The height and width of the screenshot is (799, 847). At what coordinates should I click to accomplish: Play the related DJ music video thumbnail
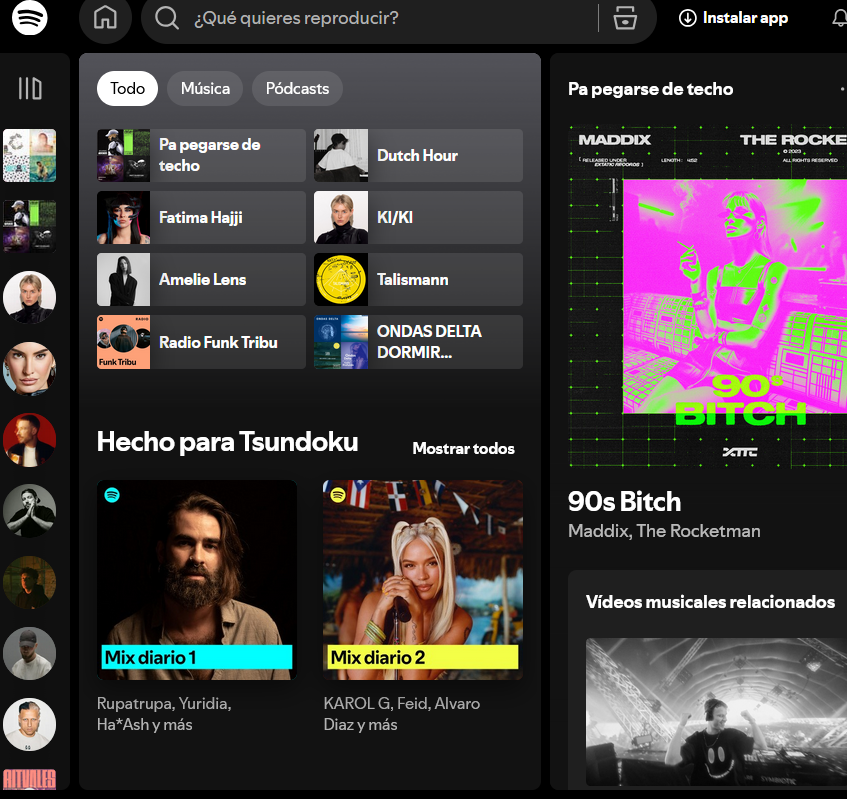point(716,712)
